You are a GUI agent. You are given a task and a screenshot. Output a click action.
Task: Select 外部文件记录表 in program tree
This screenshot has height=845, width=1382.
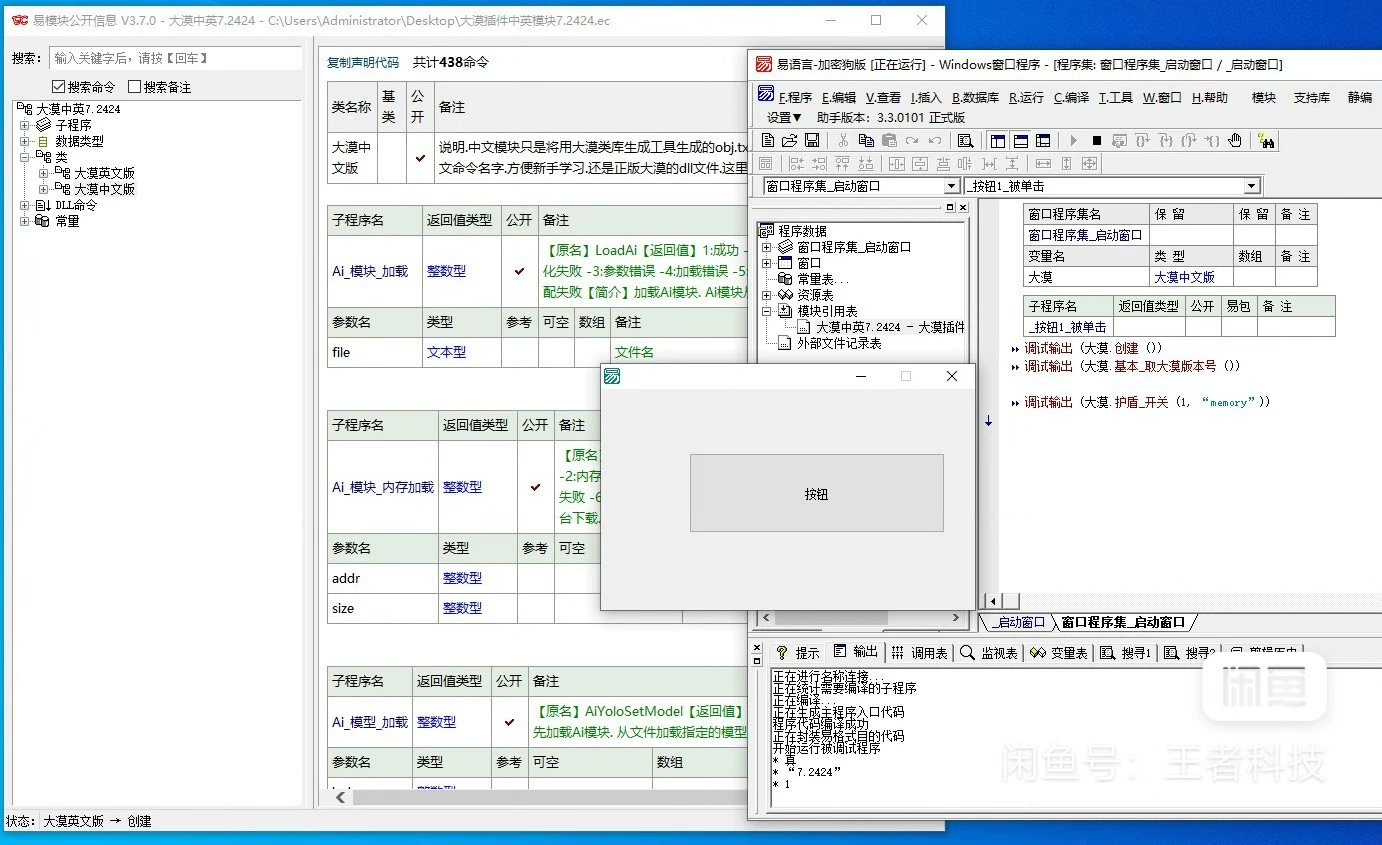839,343
